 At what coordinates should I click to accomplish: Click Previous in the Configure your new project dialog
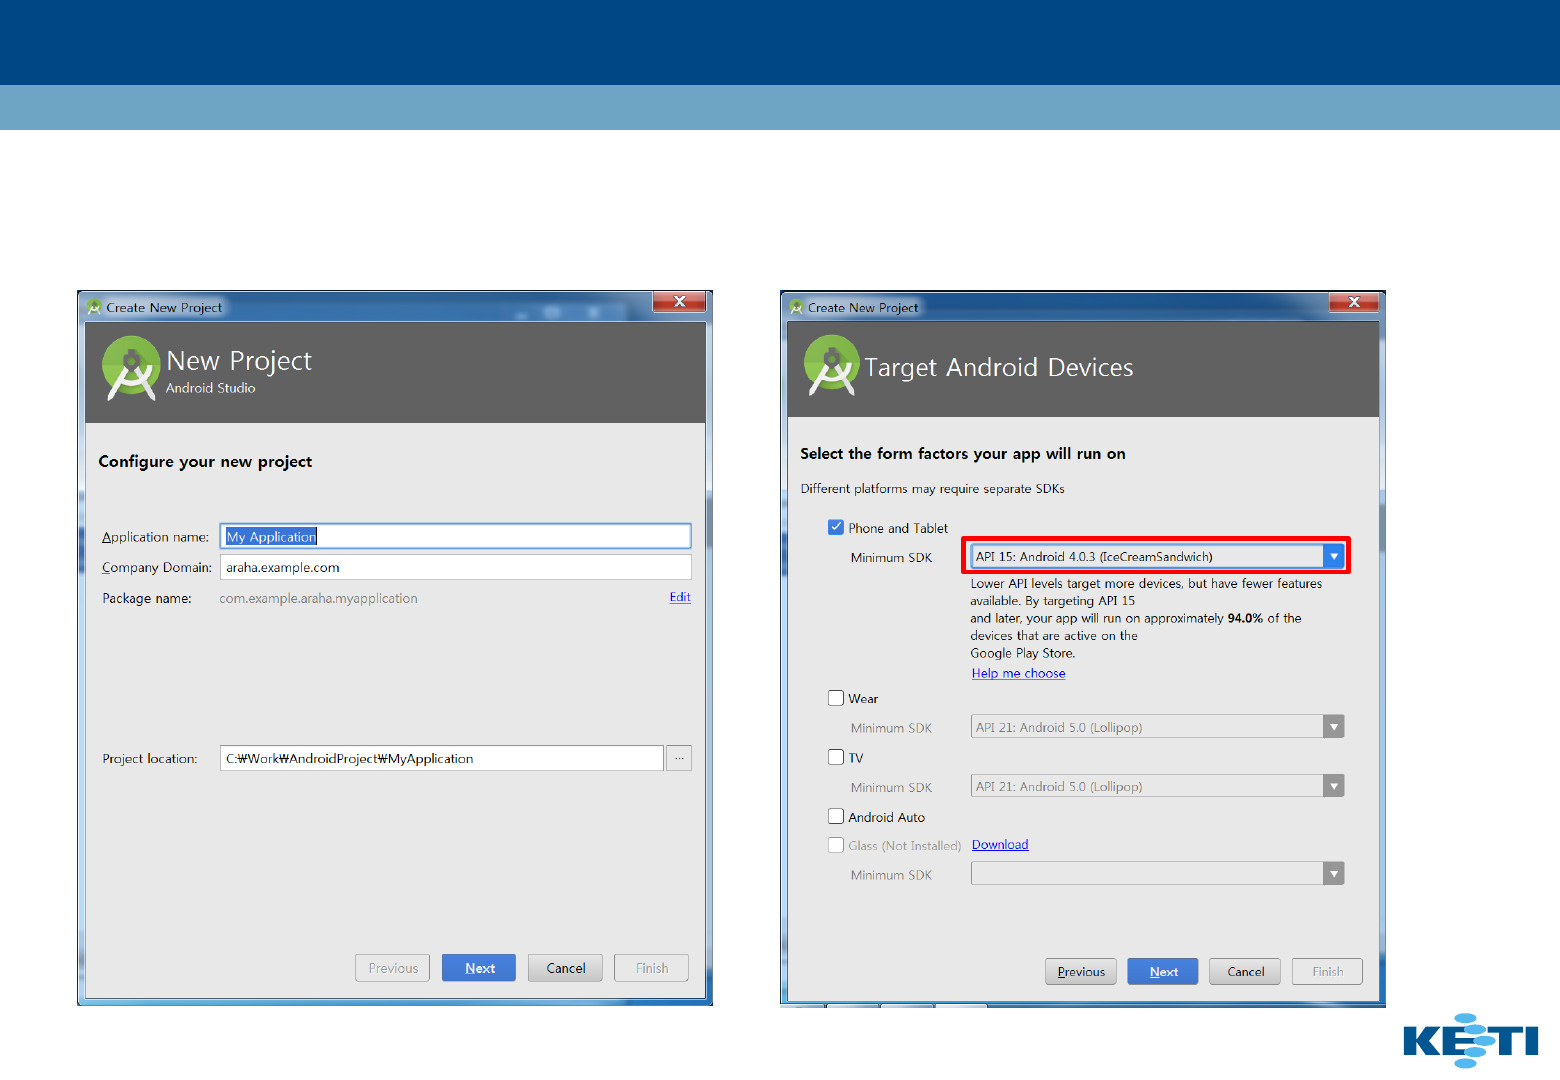pos(393,968)
